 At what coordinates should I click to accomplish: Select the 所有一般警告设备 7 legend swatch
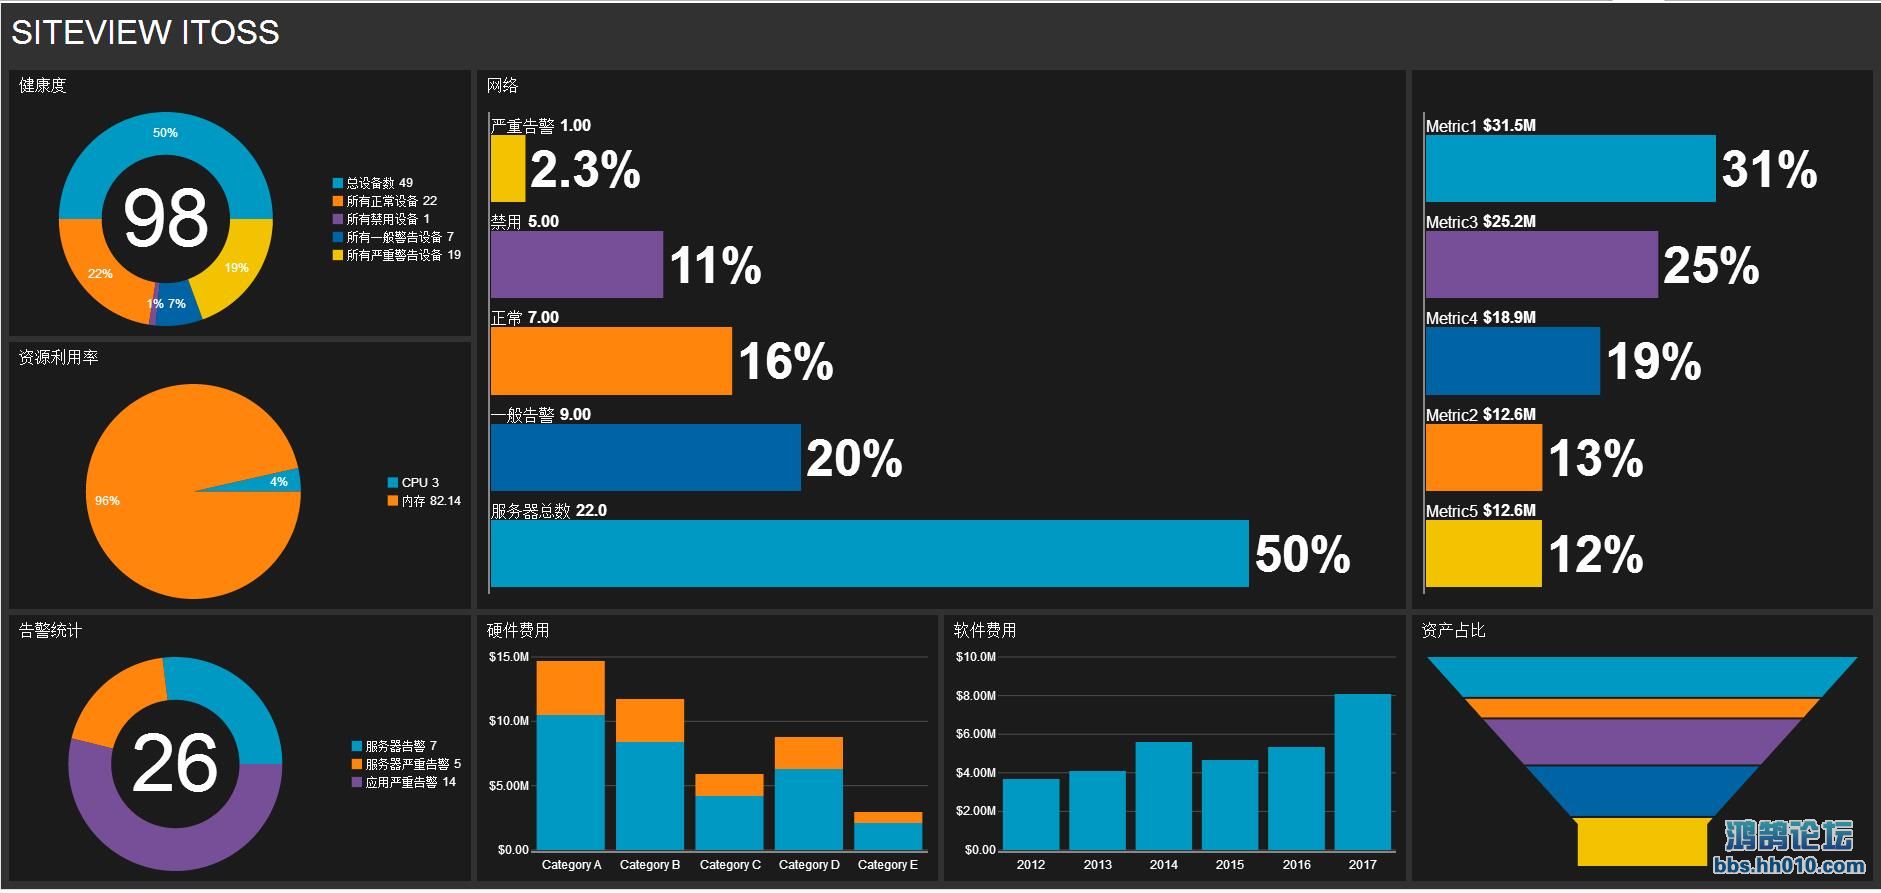(338, 237)
